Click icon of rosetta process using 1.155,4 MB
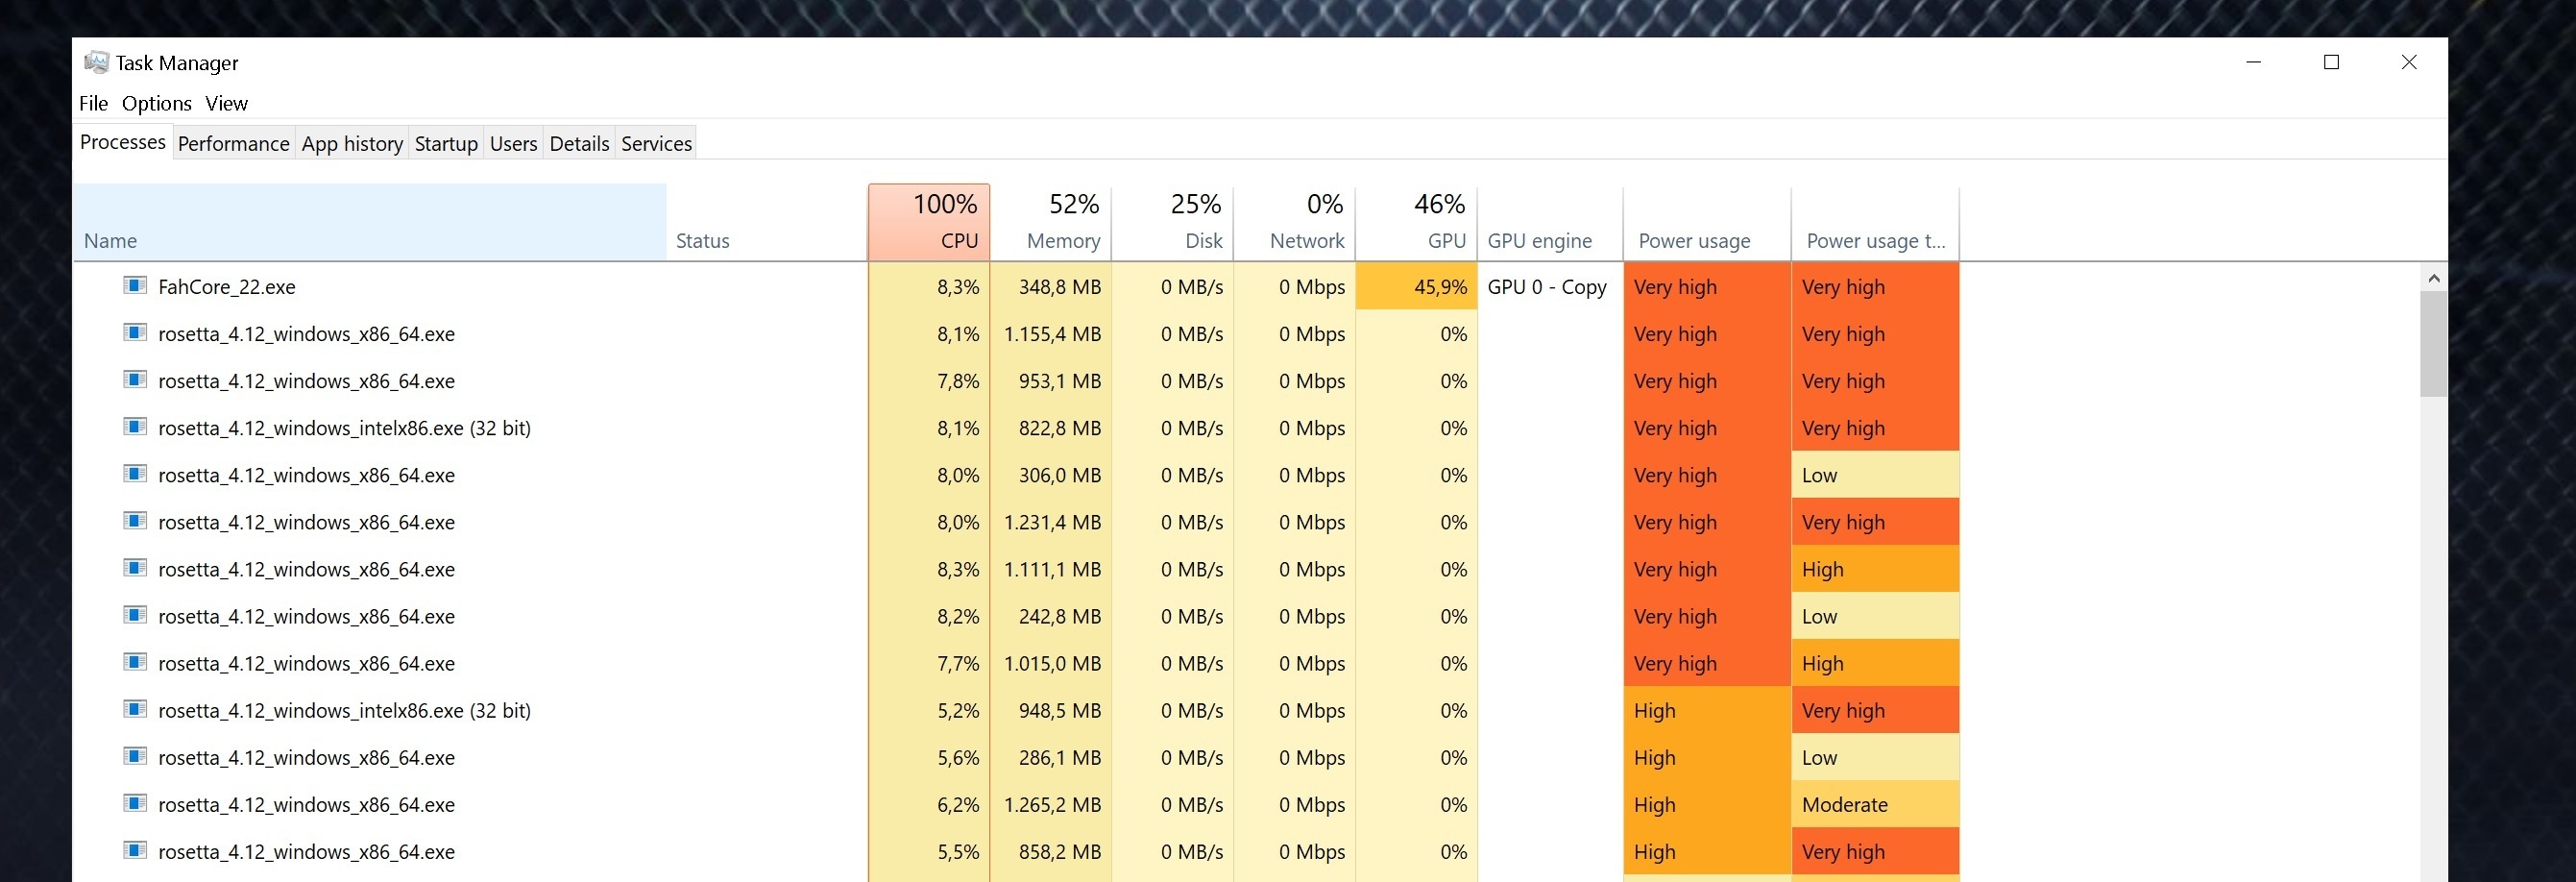 pyautogui.click(x=135, y=333)
